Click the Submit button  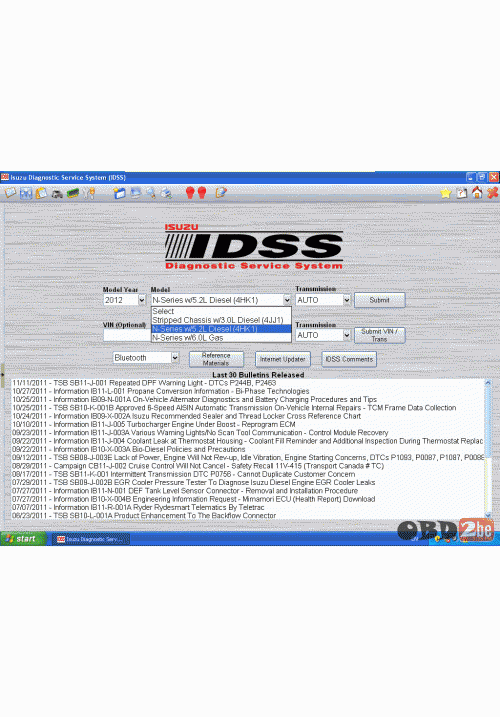pos(379,300)
